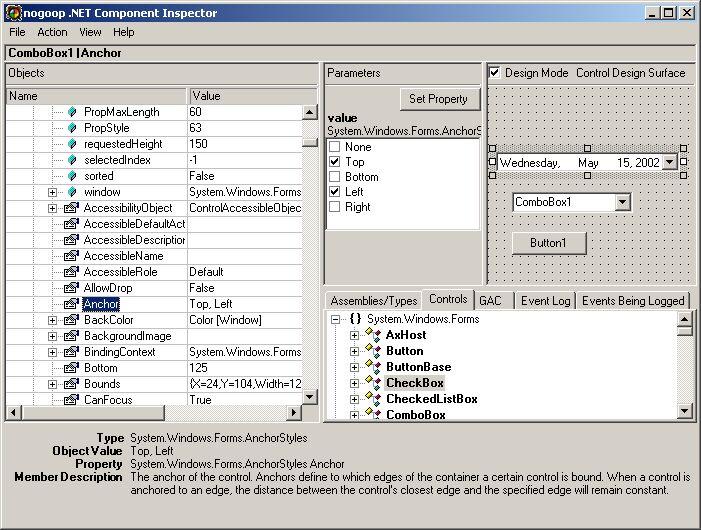This screenshot has height=530, width=701.
Task: Click the property icon beside AccessibleDescription
Action: (72, 240)
